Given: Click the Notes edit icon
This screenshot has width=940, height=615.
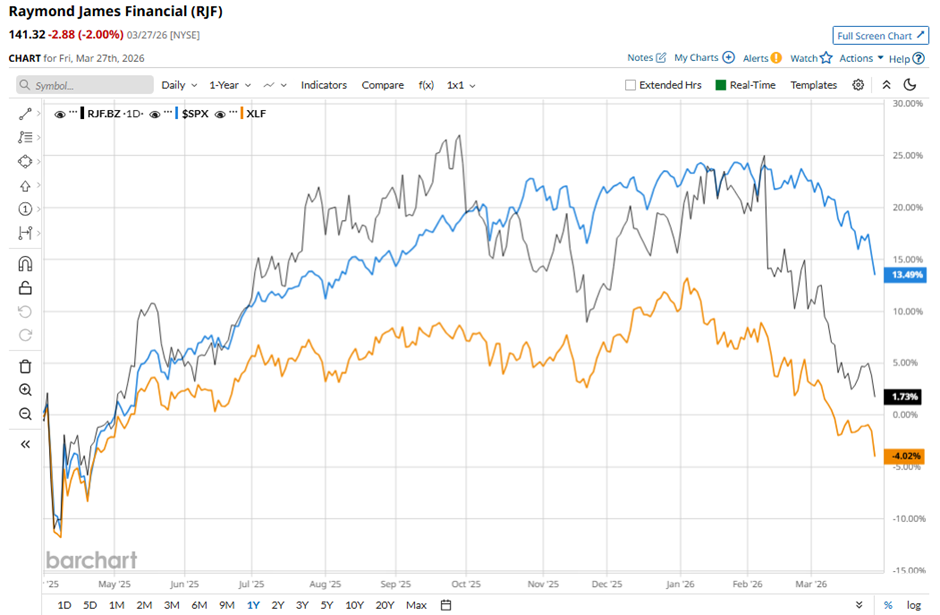Looking at the screenshot, I should pos(661,58).
